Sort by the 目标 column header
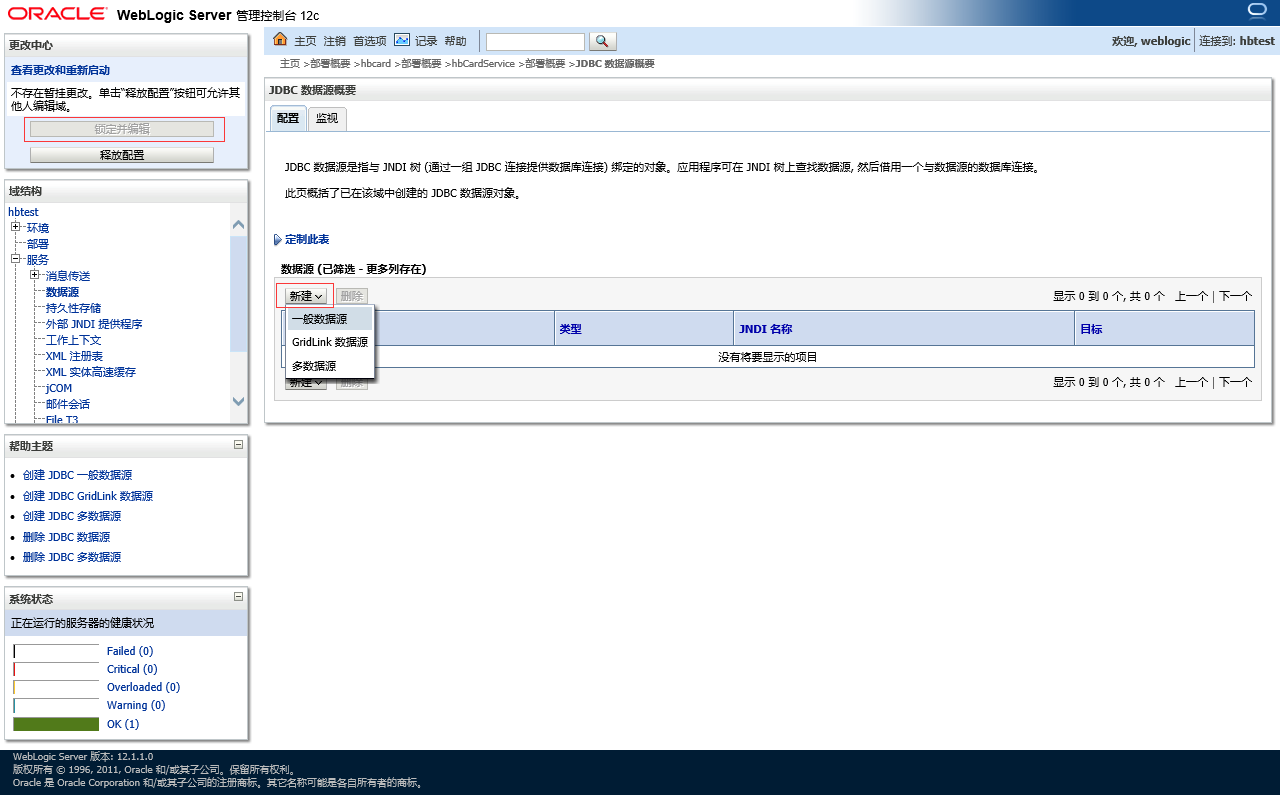Image resolution: width=1280 pixels, height=801 pixels. (x=1091, y=329)
